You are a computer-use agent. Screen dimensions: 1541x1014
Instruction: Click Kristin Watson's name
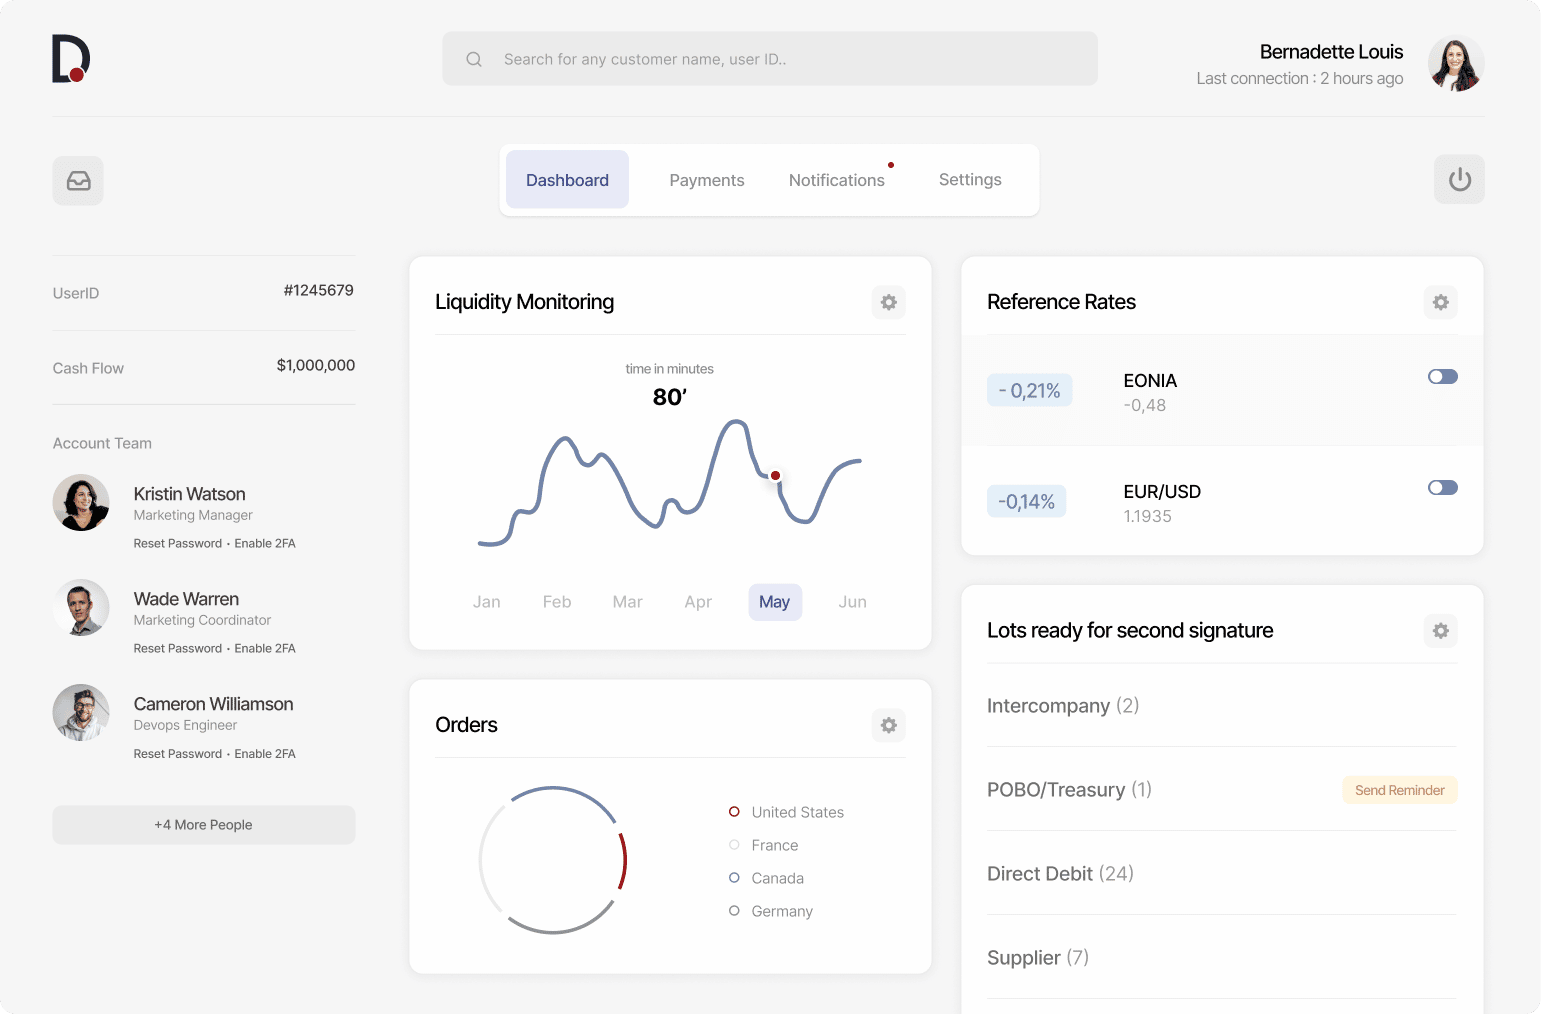pyautogui.click(x=190, y=494)
